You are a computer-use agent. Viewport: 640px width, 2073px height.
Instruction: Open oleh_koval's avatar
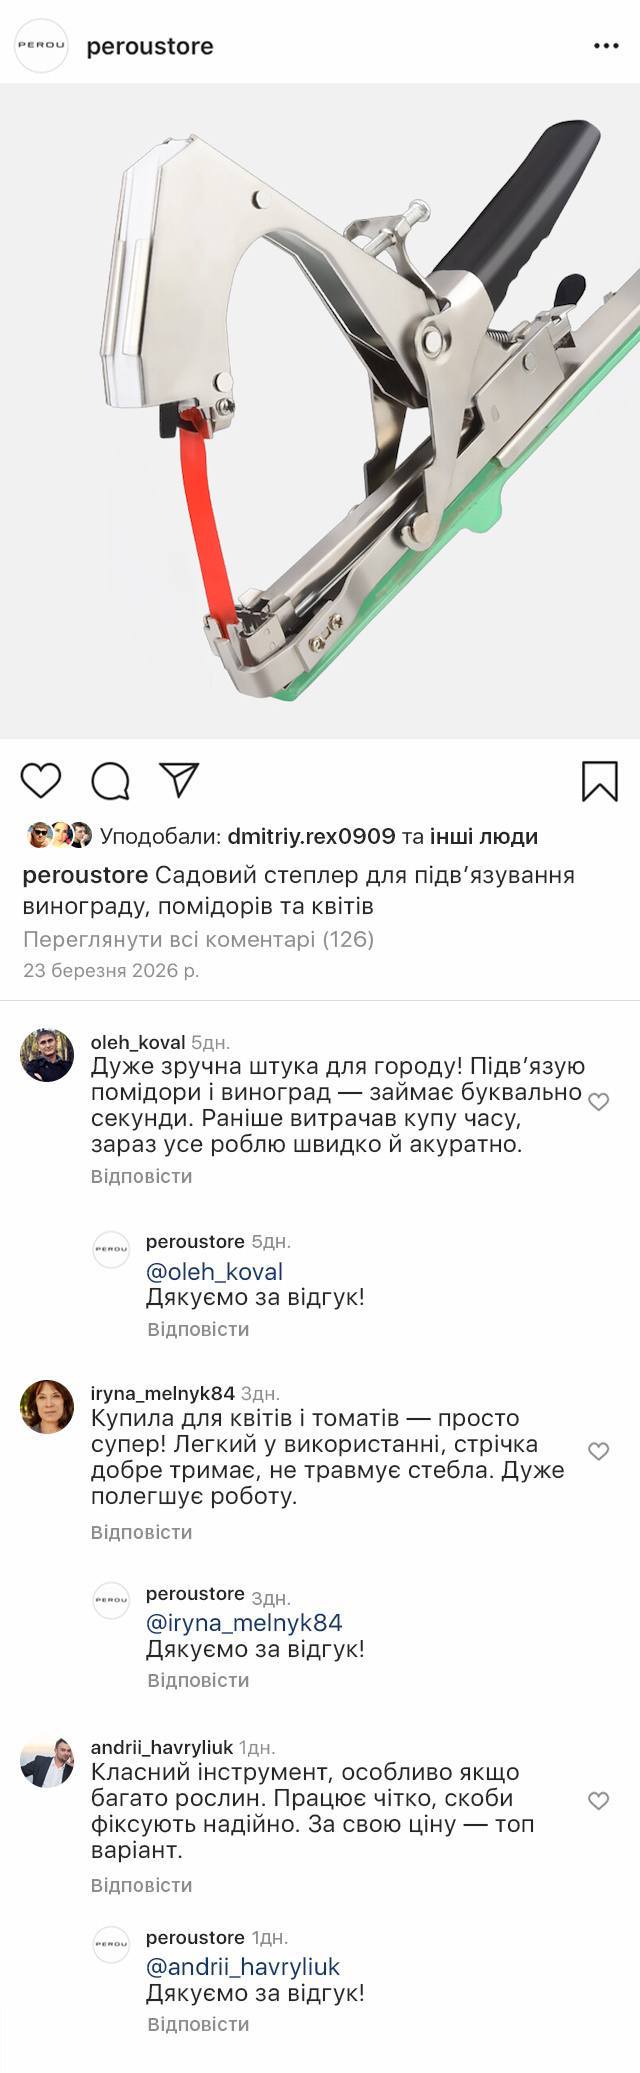pos(47,1055)
